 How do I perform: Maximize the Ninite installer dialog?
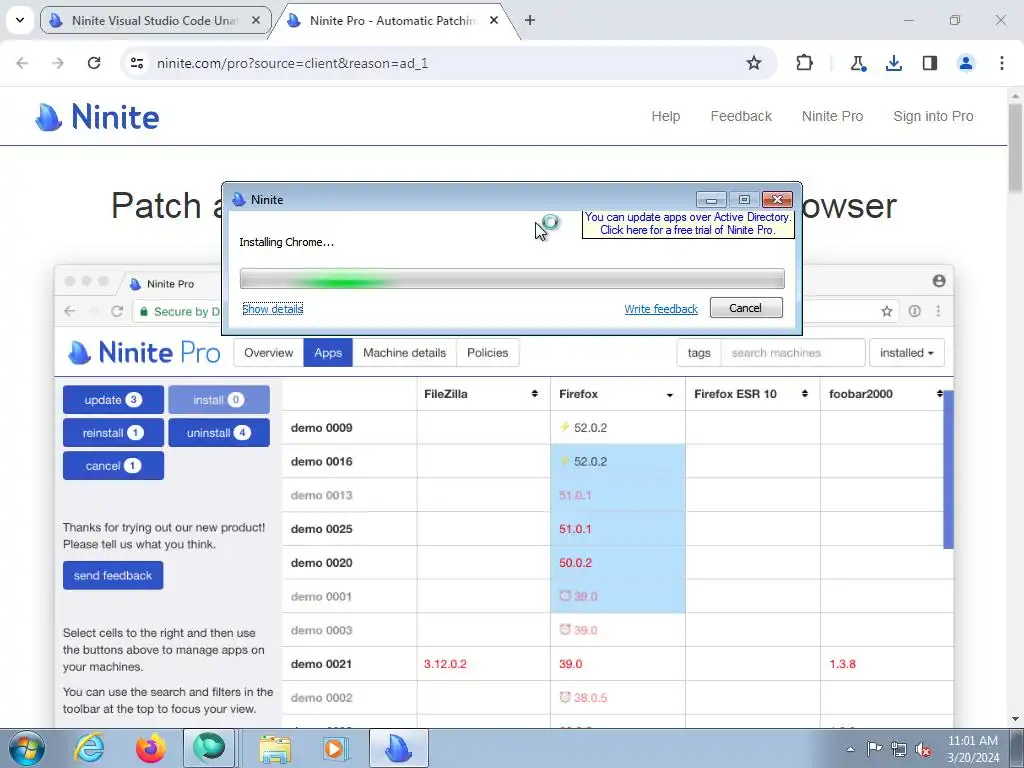[744, 199]
